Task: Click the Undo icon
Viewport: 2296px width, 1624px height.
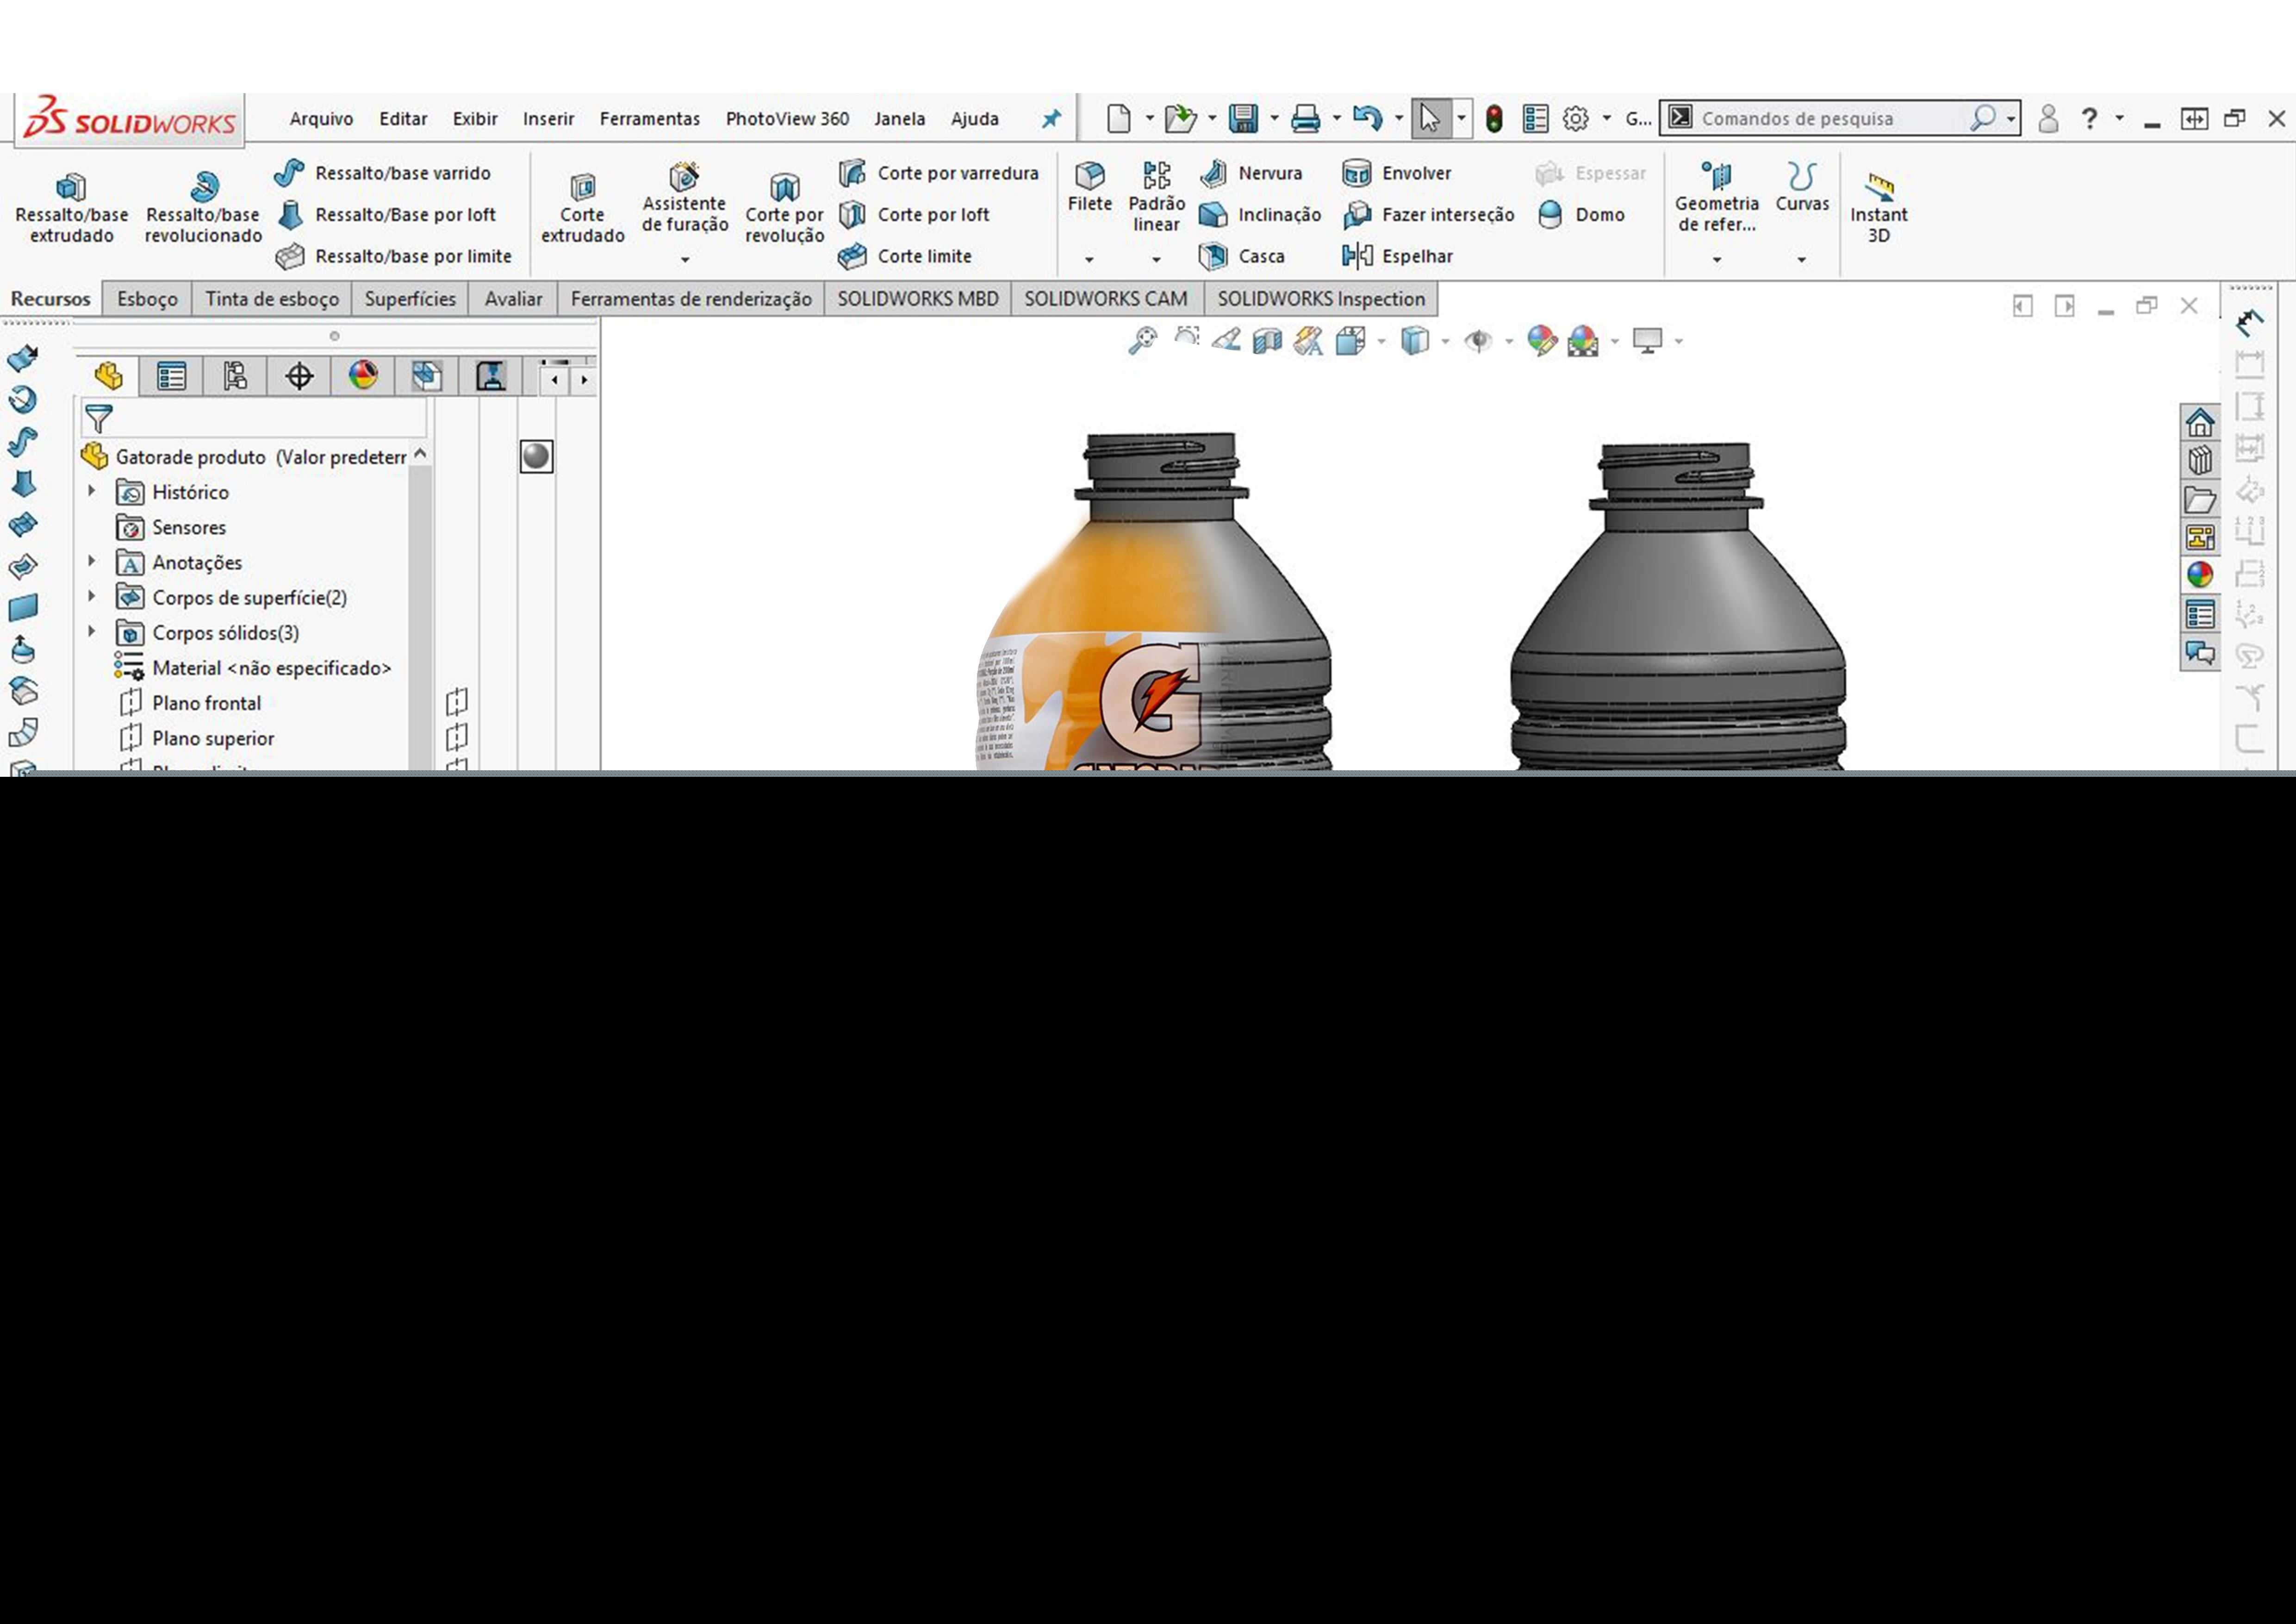Action: click(x=1367, y=119)
